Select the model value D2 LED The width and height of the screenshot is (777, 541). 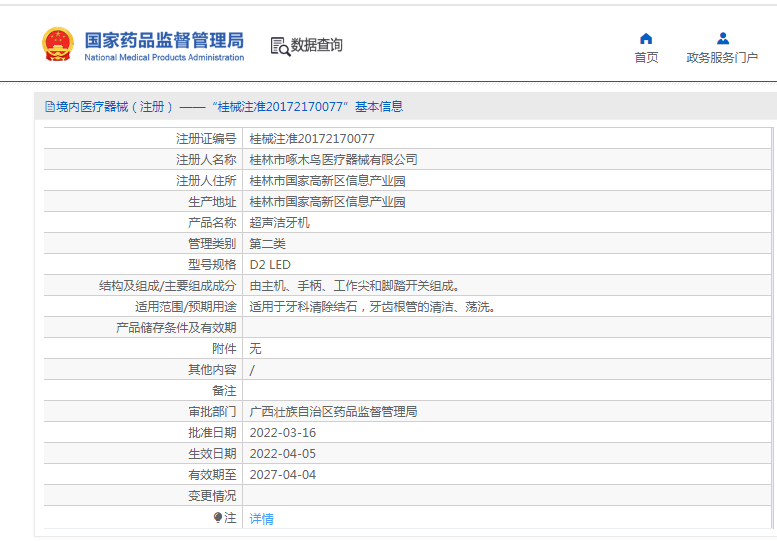point(270,265)
